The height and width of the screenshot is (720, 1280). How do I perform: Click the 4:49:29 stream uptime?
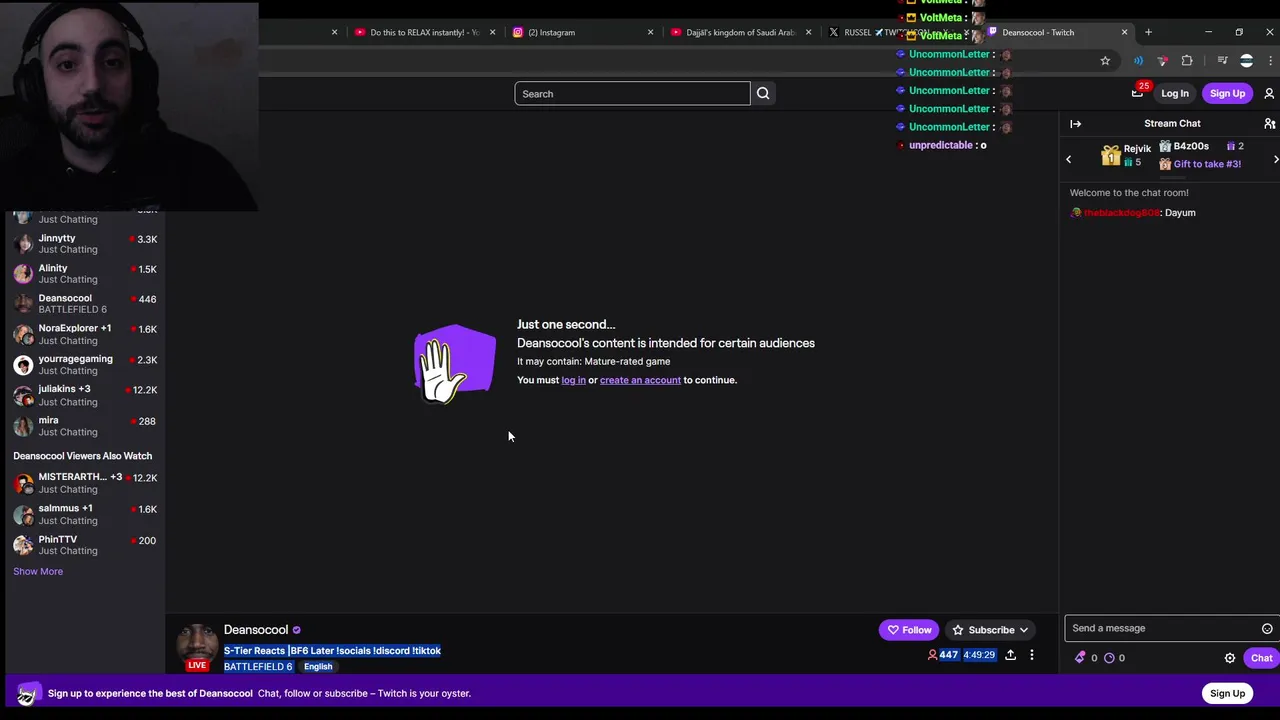point(979,655)
